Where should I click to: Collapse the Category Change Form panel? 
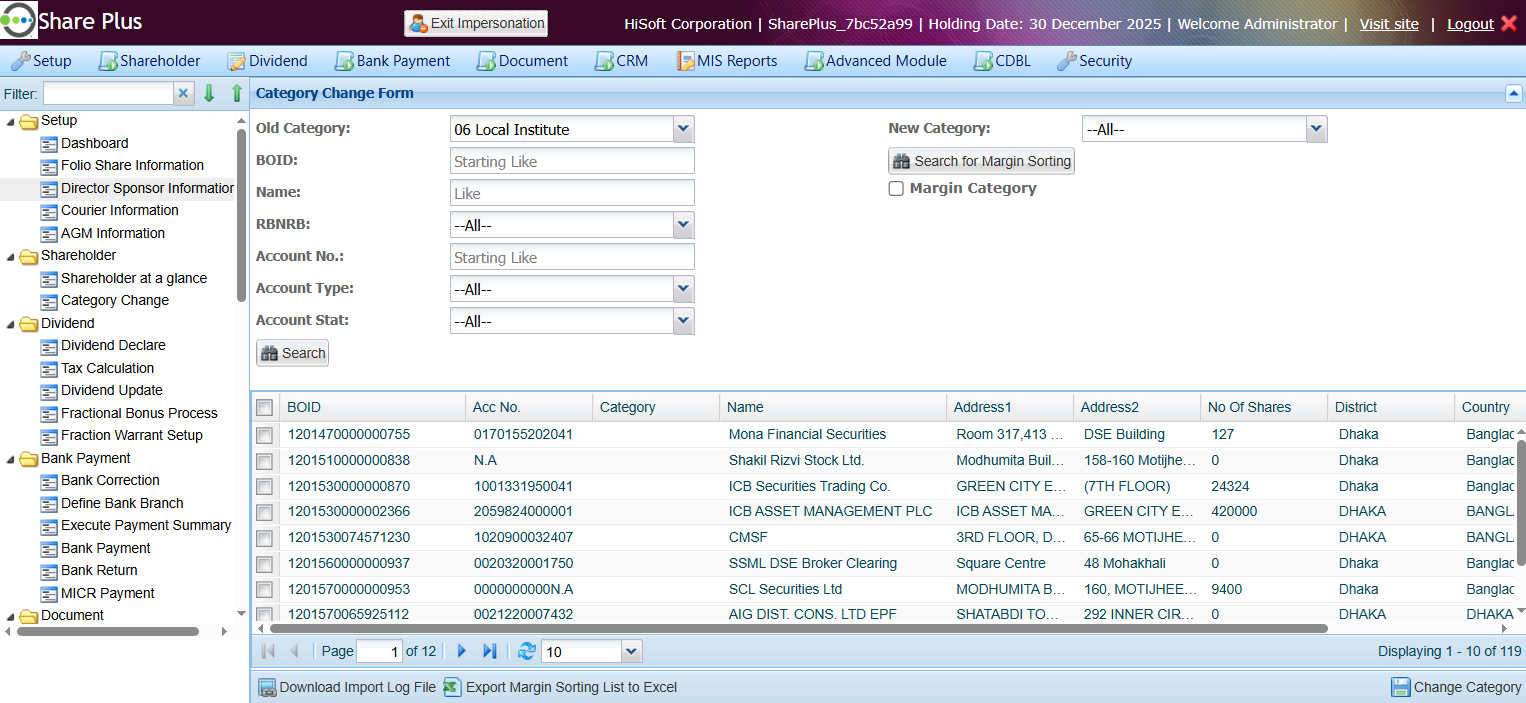point(1514,93)
